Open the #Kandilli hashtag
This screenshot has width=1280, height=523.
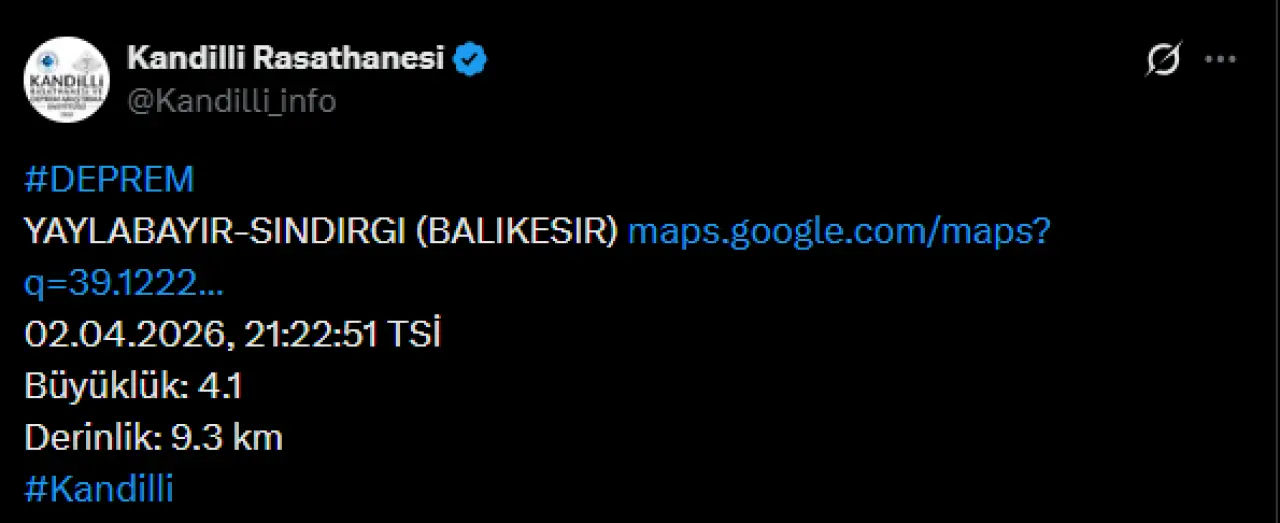(x=99, y=489)
